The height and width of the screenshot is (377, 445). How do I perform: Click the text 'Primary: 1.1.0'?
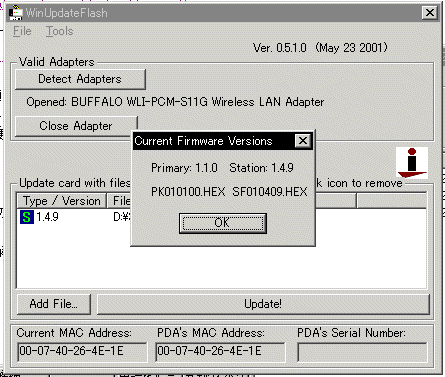tap(184, 168)
